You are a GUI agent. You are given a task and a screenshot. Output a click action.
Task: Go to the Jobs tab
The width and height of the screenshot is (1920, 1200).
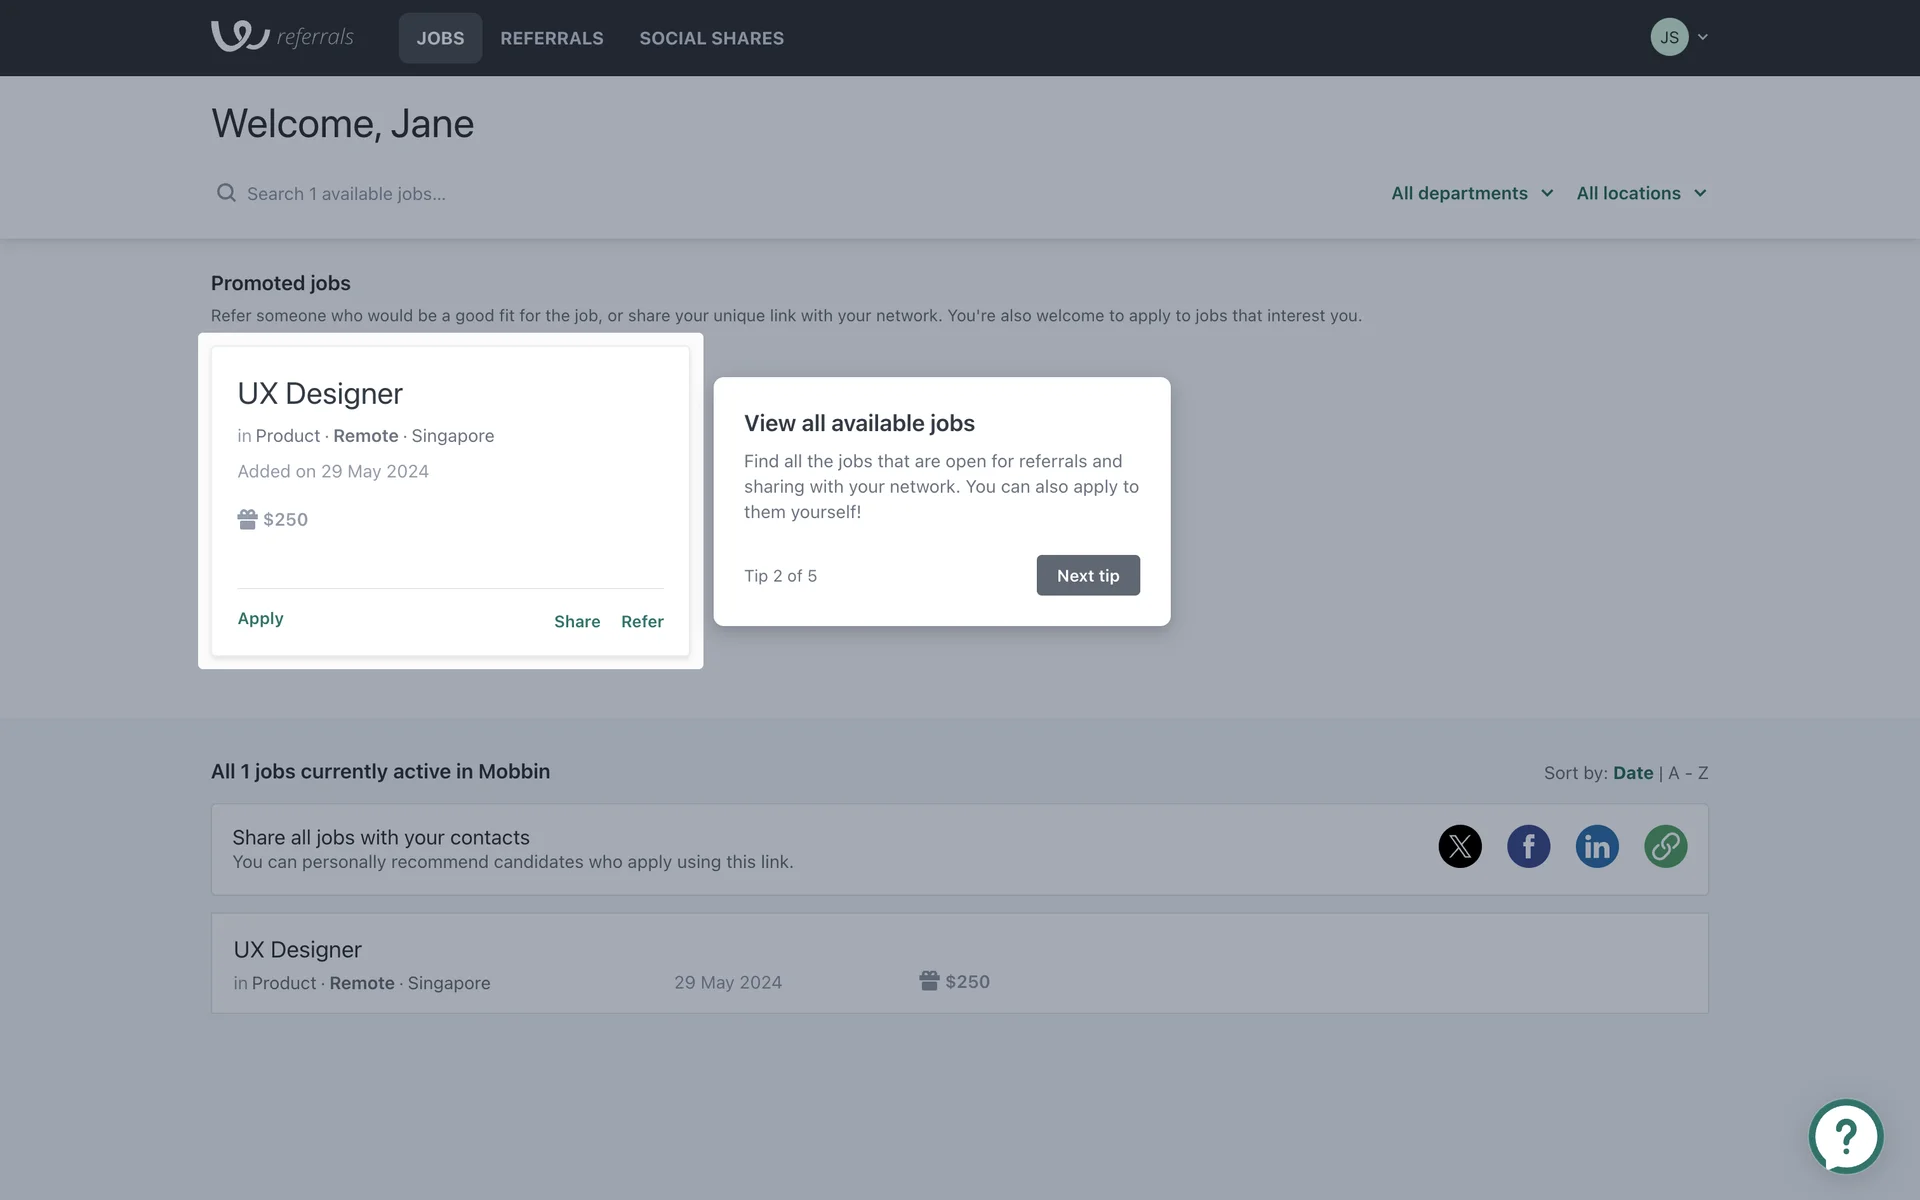440,38
